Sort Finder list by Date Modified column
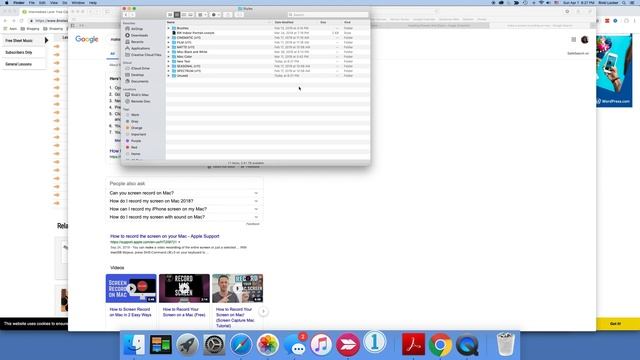640x360 pixels. pos(284,22)
